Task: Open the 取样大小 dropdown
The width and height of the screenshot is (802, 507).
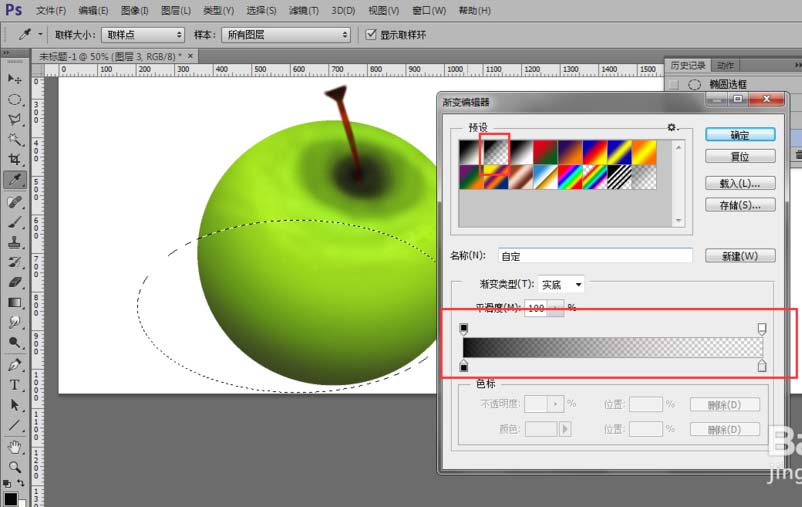Action: click(x=143, y=35)
